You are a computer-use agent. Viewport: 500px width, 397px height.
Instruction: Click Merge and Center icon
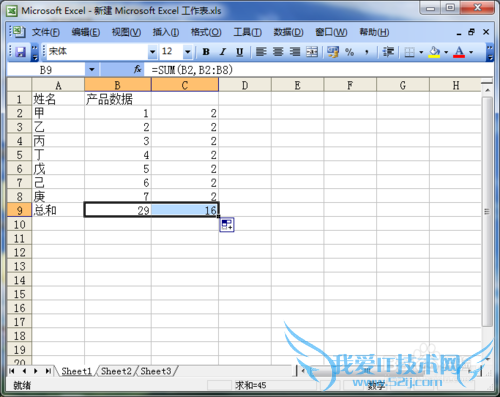point(312,52)
